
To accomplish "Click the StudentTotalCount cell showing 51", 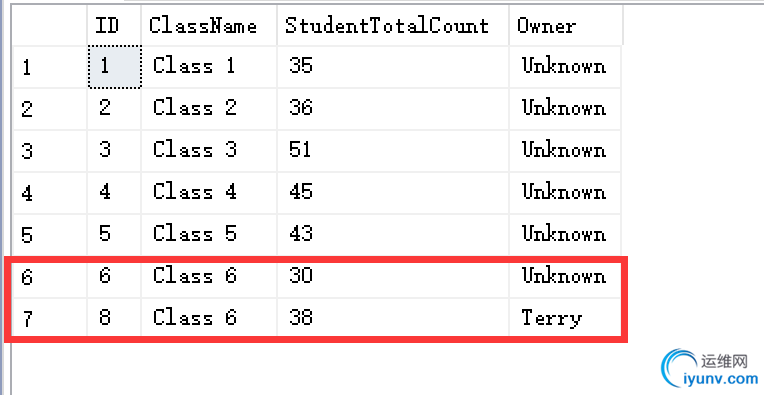I will (x=393, y=151).
